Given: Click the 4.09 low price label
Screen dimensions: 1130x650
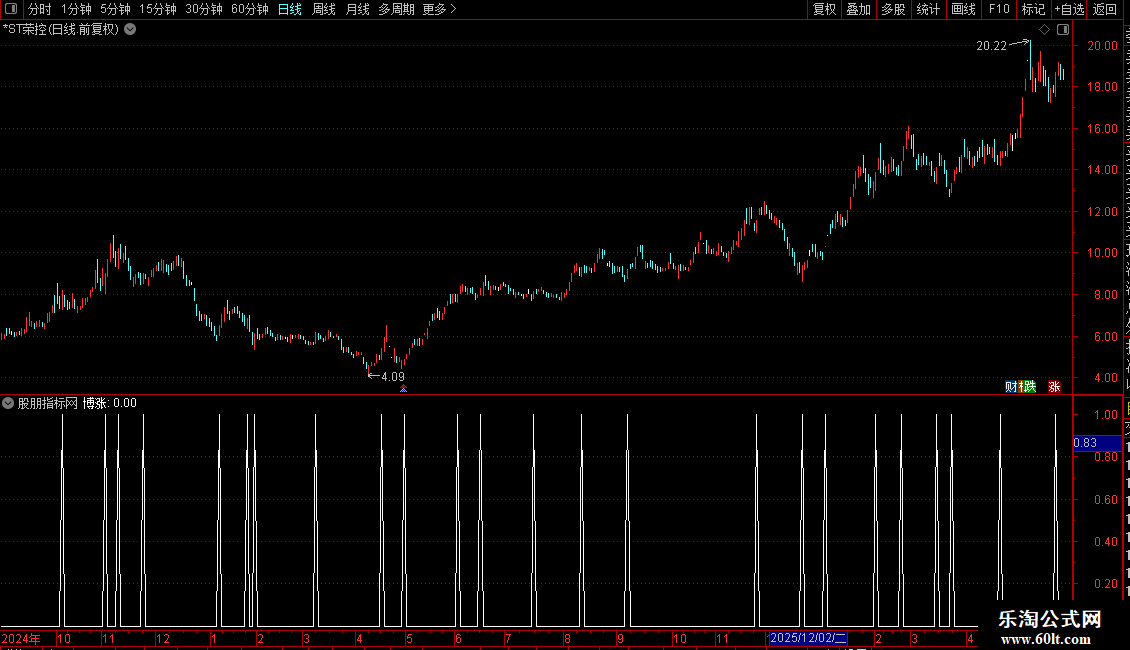Looking at the screenshot, I should pos(393,376).
